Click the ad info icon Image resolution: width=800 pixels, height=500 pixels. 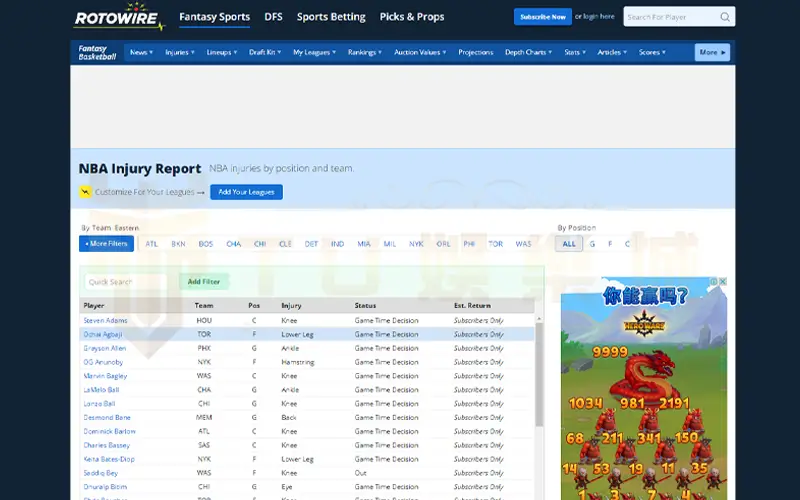pyautogui.click(x=714, y=282)
